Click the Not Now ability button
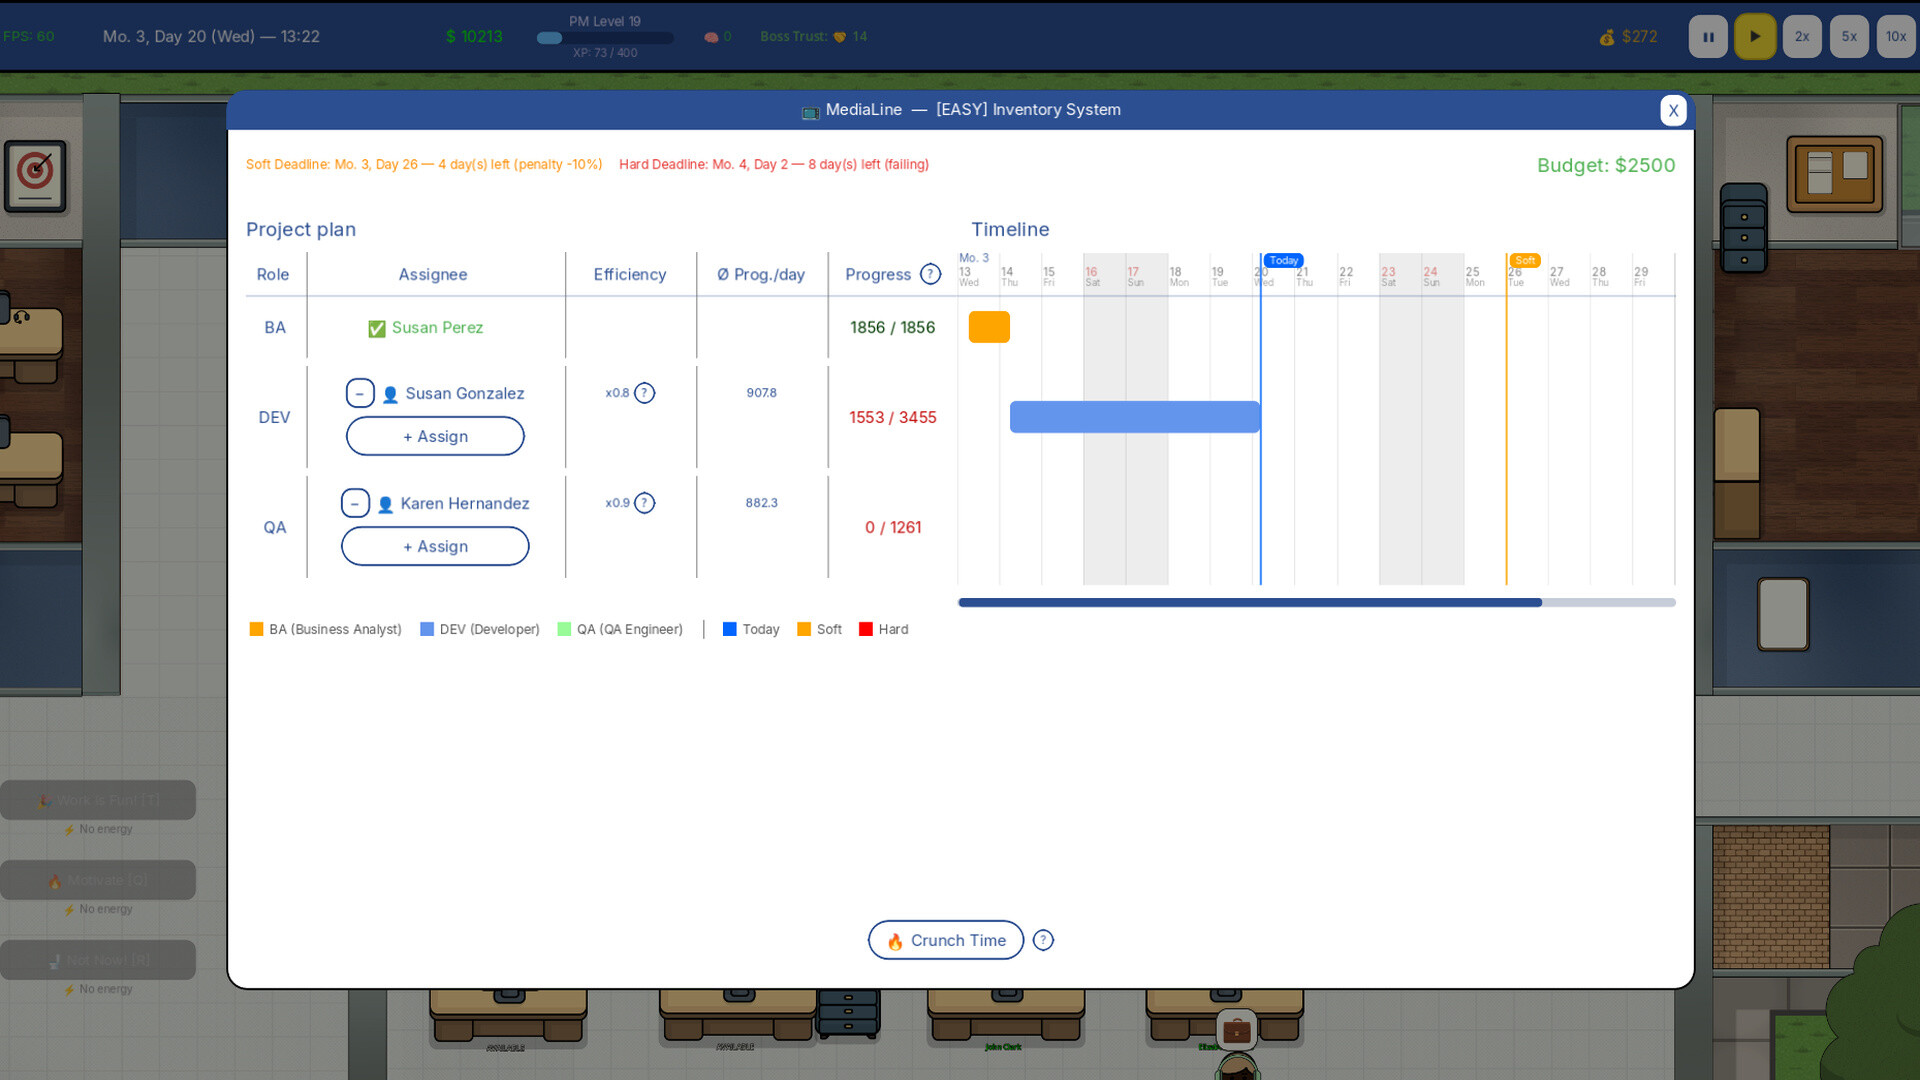Image resolution: width=1920 pixels, height=1080 pixels. click(98, 960)
